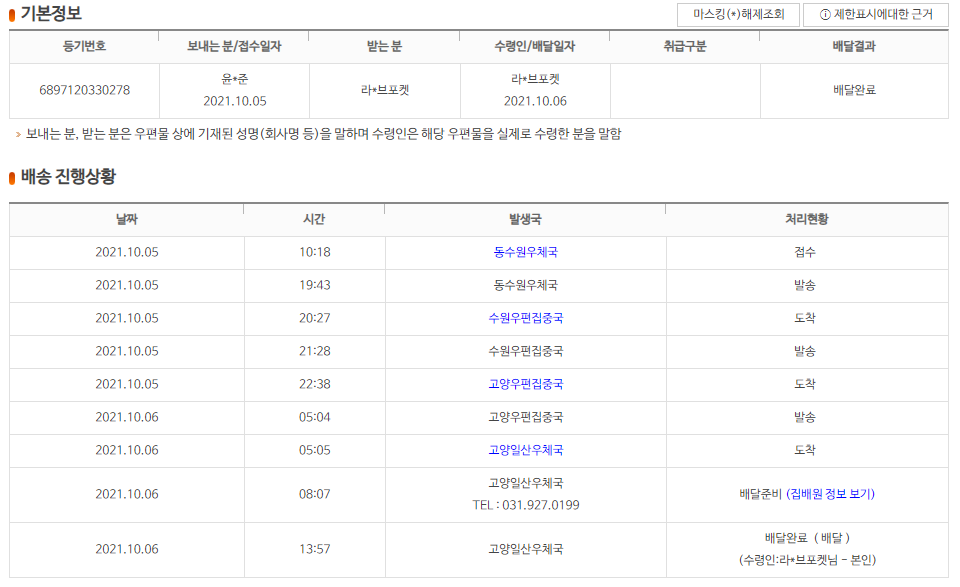
Task: Click the 발생국 column header
Action: [x=525, y=219]
